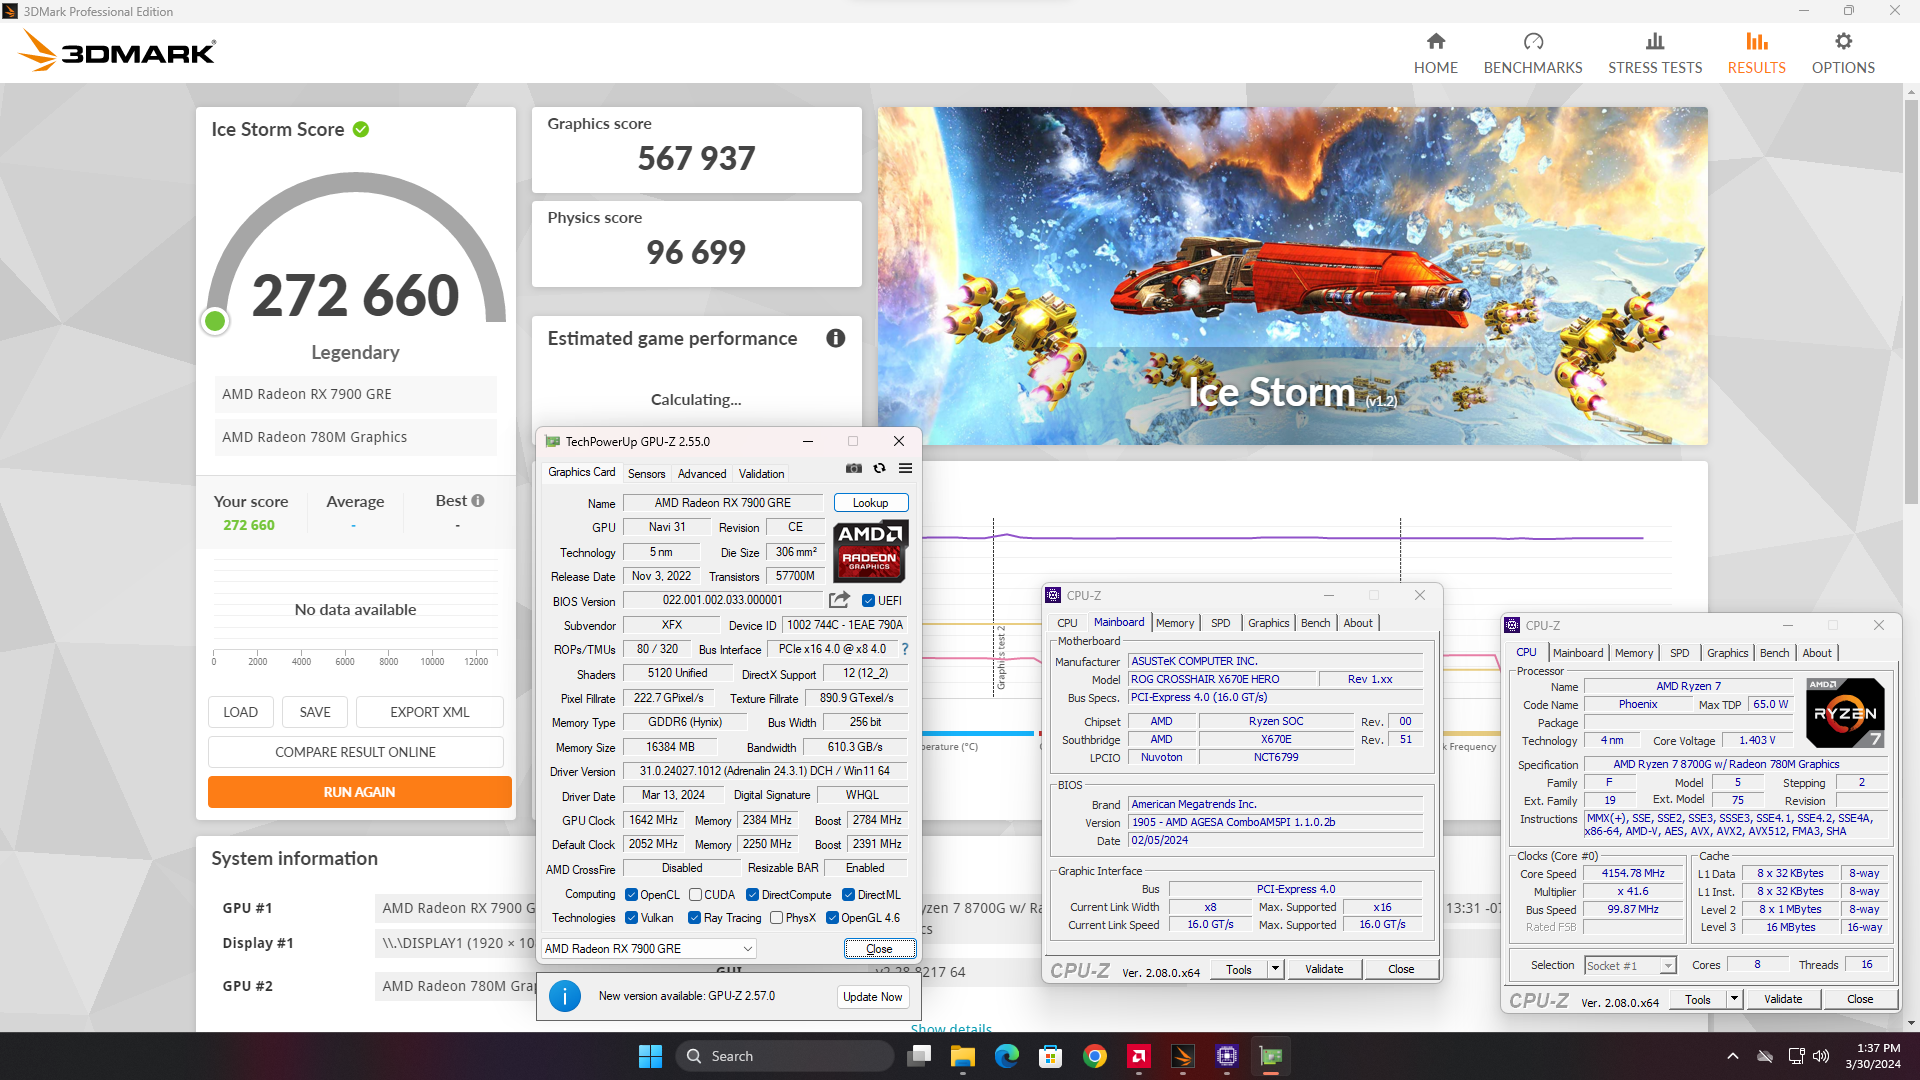Click Validate in Mainboard CPU-Z window
Image resolution: width=1920 pixels, height=1080 pixels.
(1324, 969)
